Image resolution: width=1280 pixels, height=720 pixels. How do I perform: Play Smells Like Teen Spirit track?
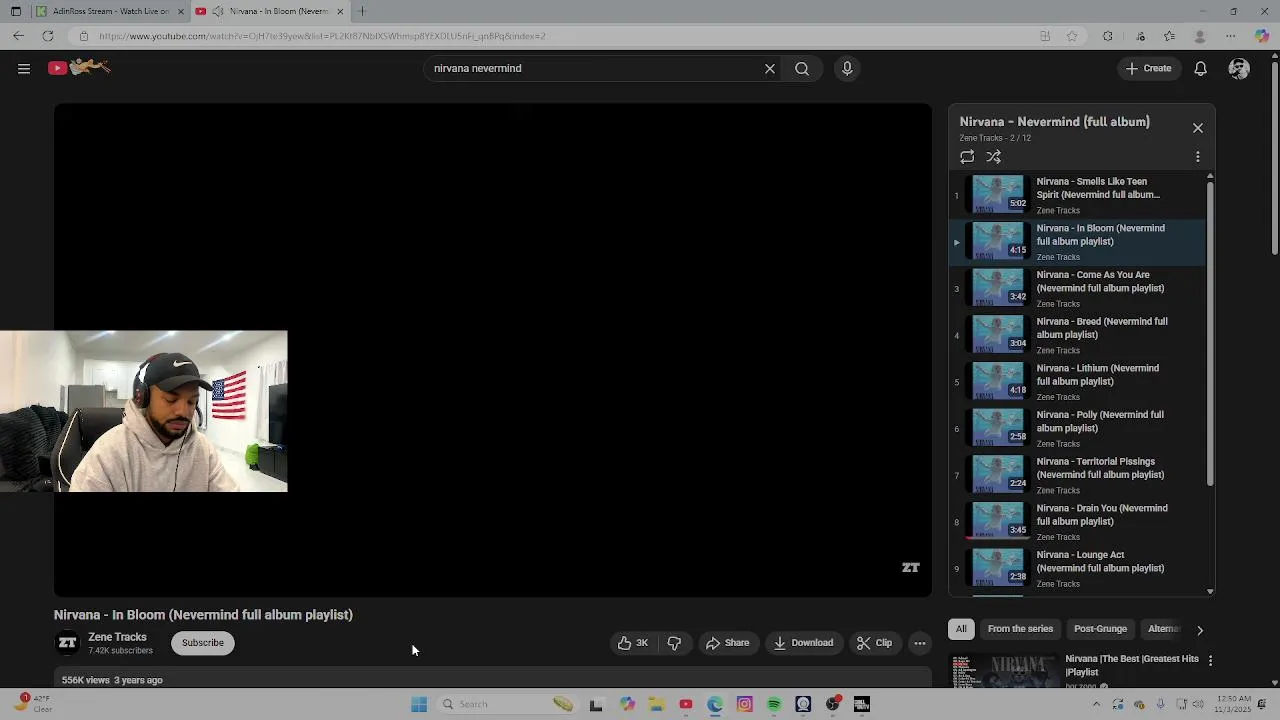tap(1077, 195)
